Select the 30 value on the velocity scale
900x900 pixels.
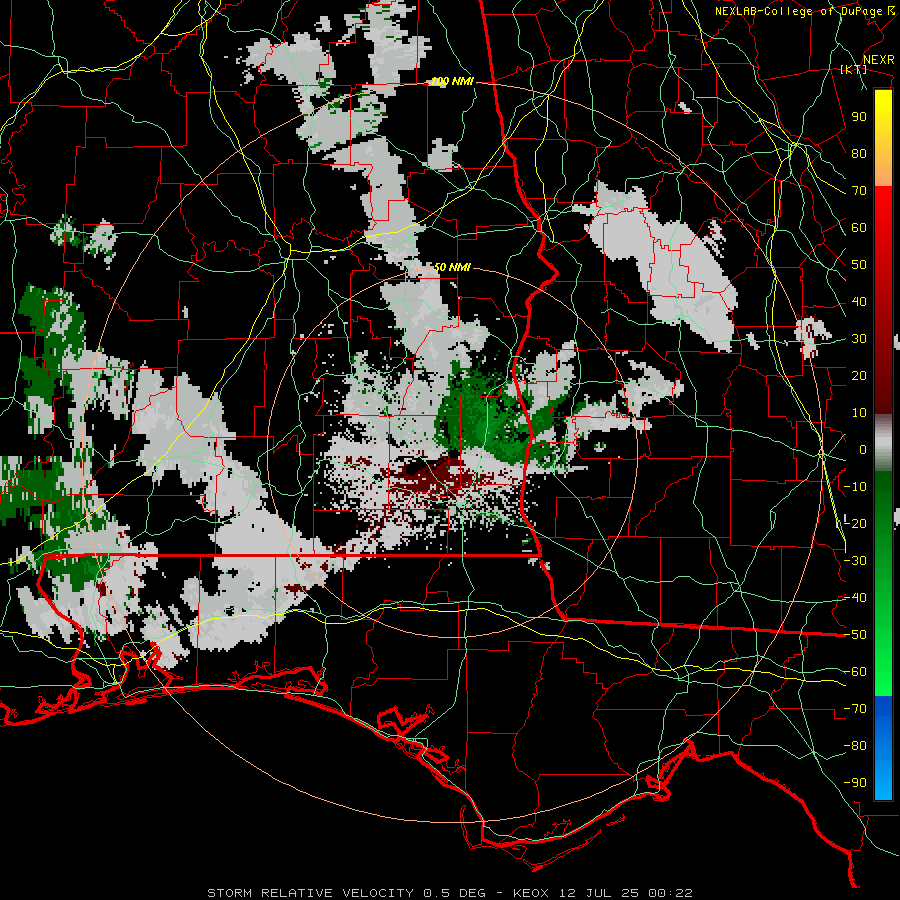point(859,339)
